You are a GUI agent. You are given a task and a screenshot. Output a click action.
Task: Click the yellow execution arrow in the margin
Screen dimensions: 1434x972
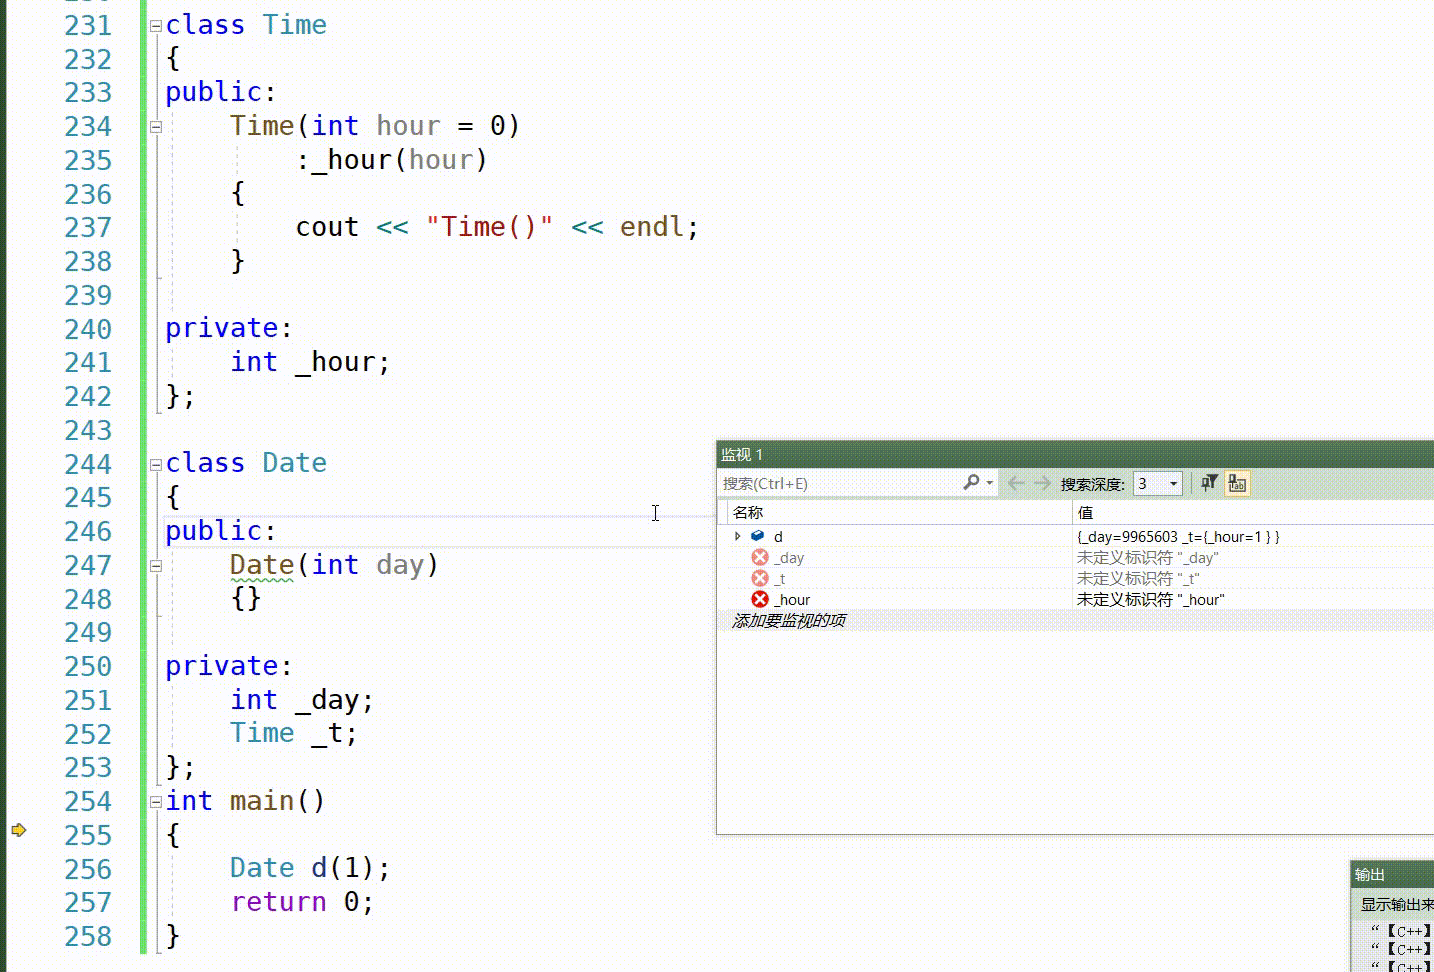pyautogui.click(x=18, y=830)
